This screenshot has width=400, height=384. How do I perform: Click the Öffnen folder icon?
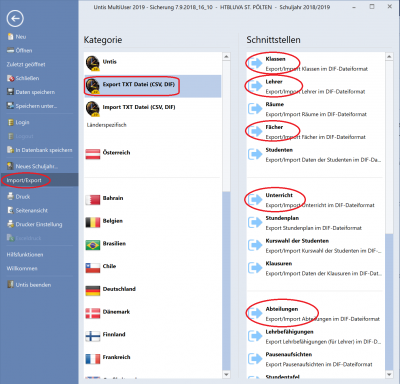click(10, 51)
